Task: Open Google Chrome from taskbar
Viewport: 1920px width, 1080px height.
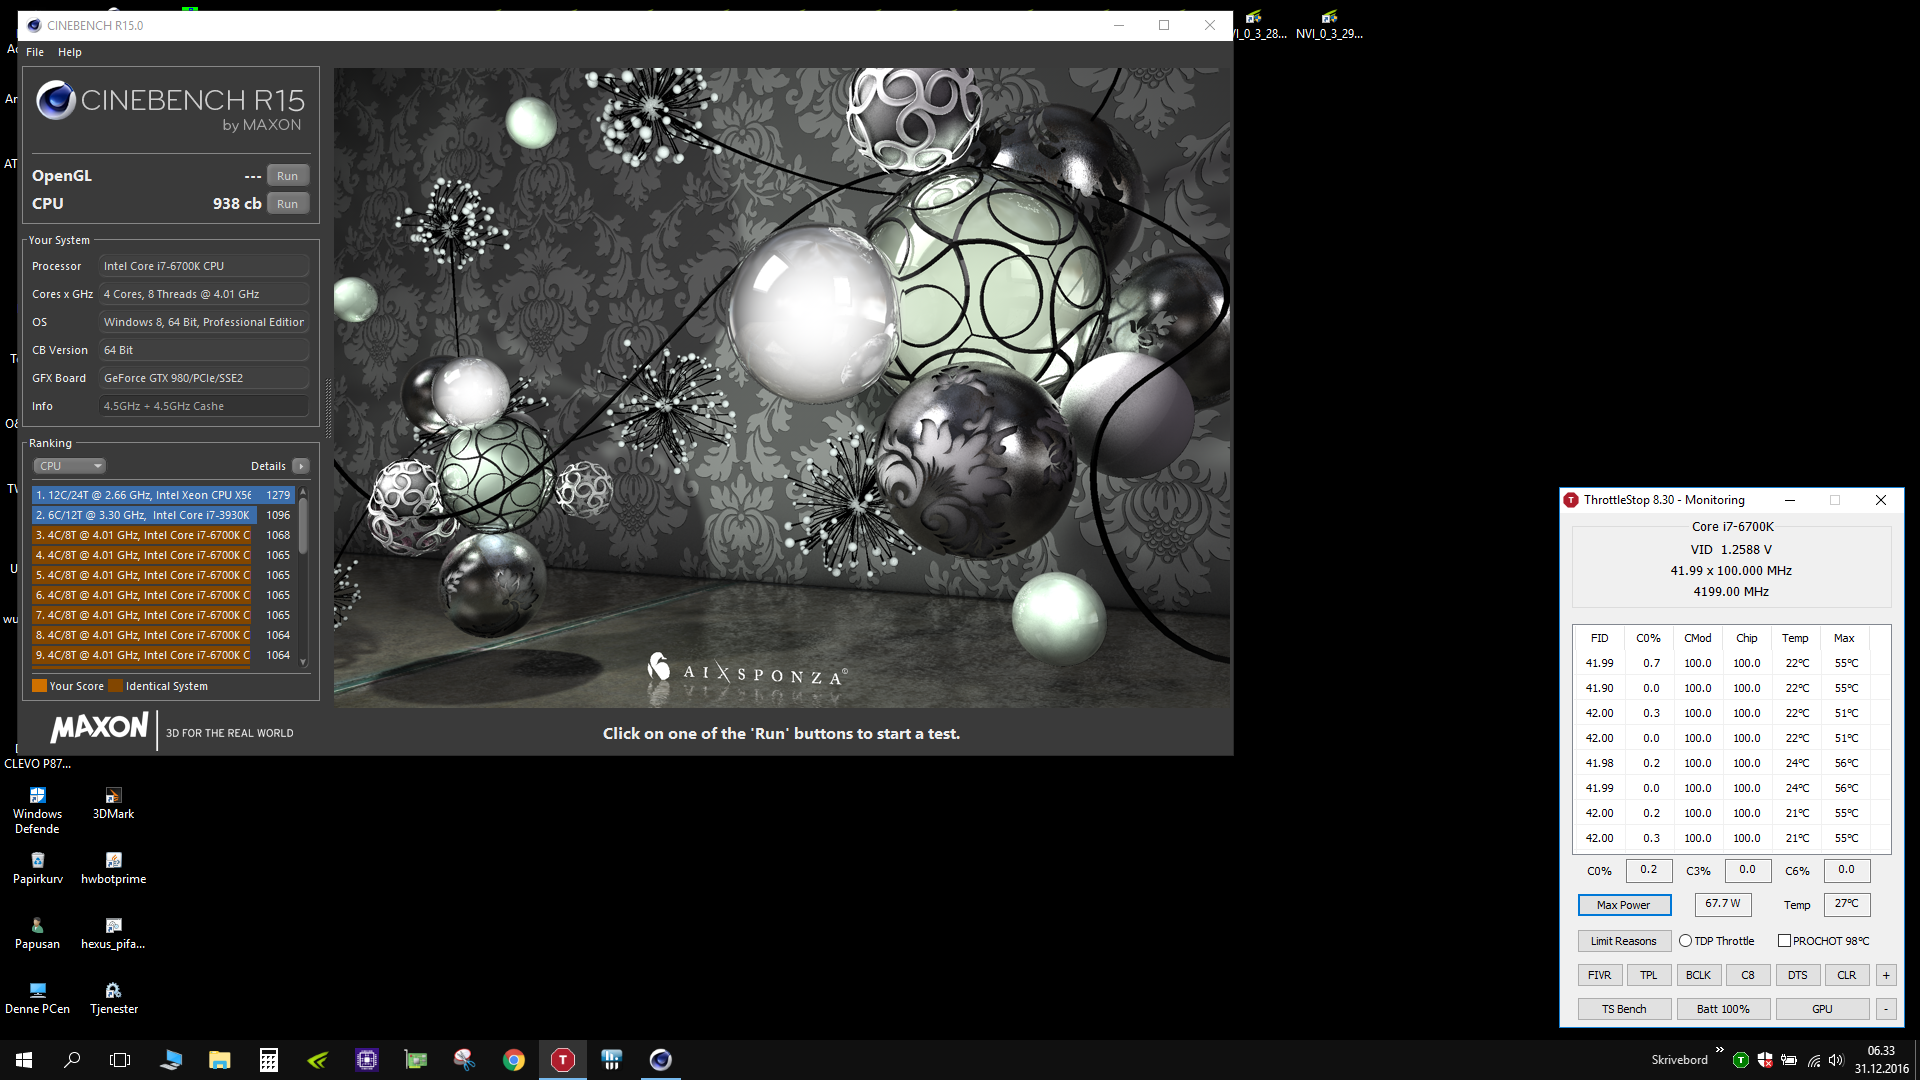Action: [x=514, y=1060]
